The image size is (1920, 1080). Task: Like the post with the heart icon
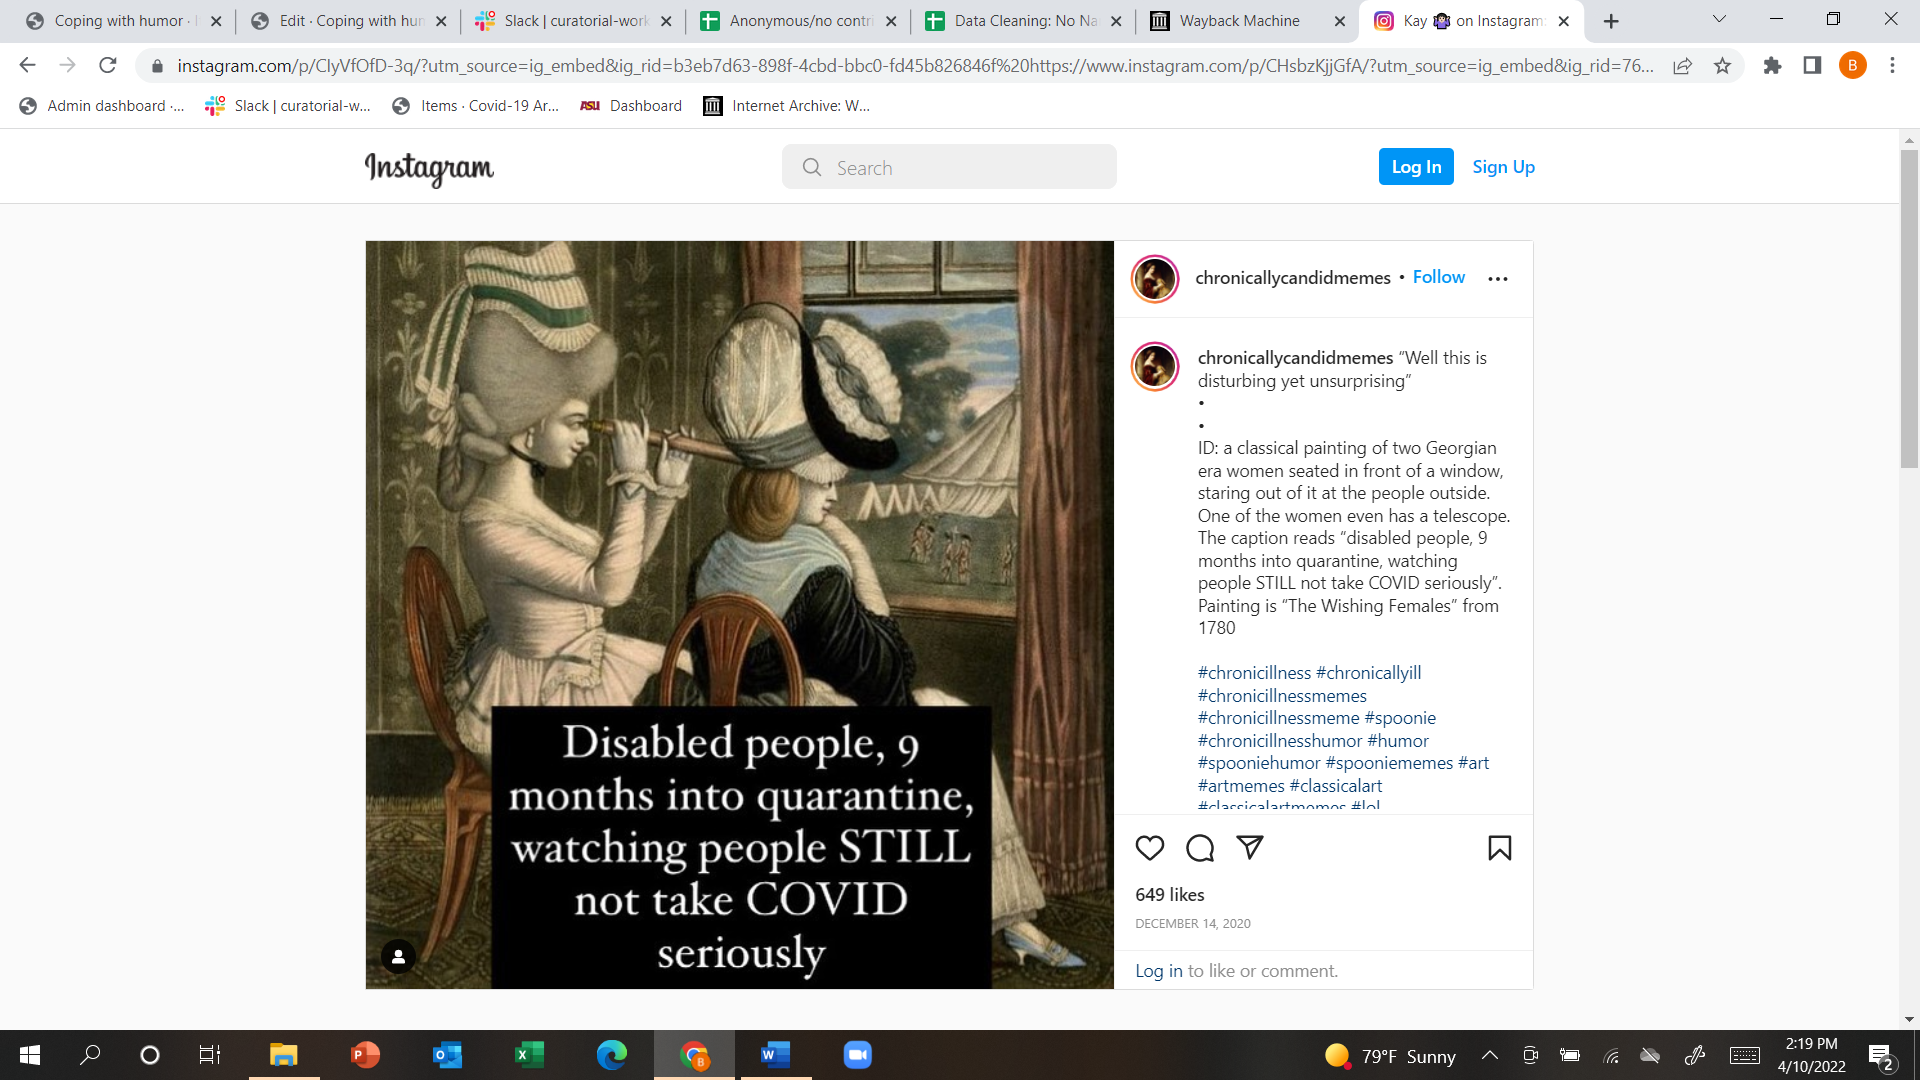1150,848
